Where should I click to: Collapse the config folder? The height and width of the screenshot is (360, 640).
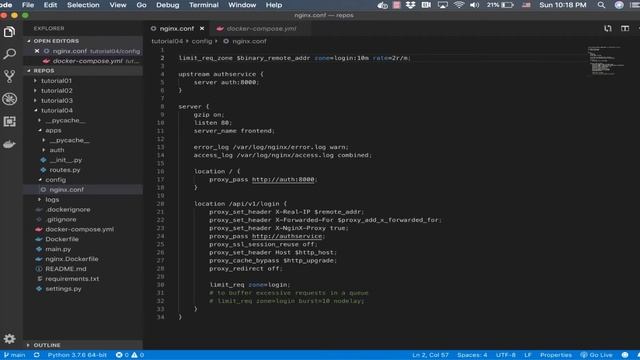[56, 180]
